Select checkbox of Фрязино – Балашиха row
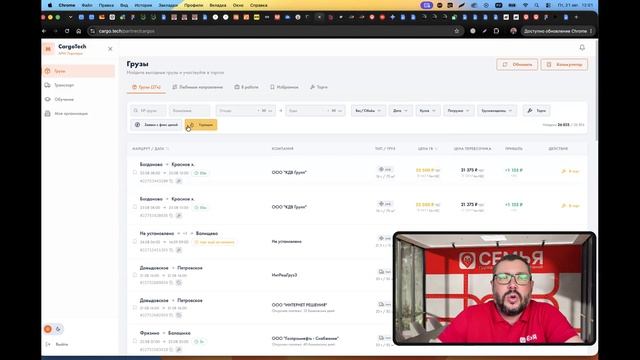 135,341
